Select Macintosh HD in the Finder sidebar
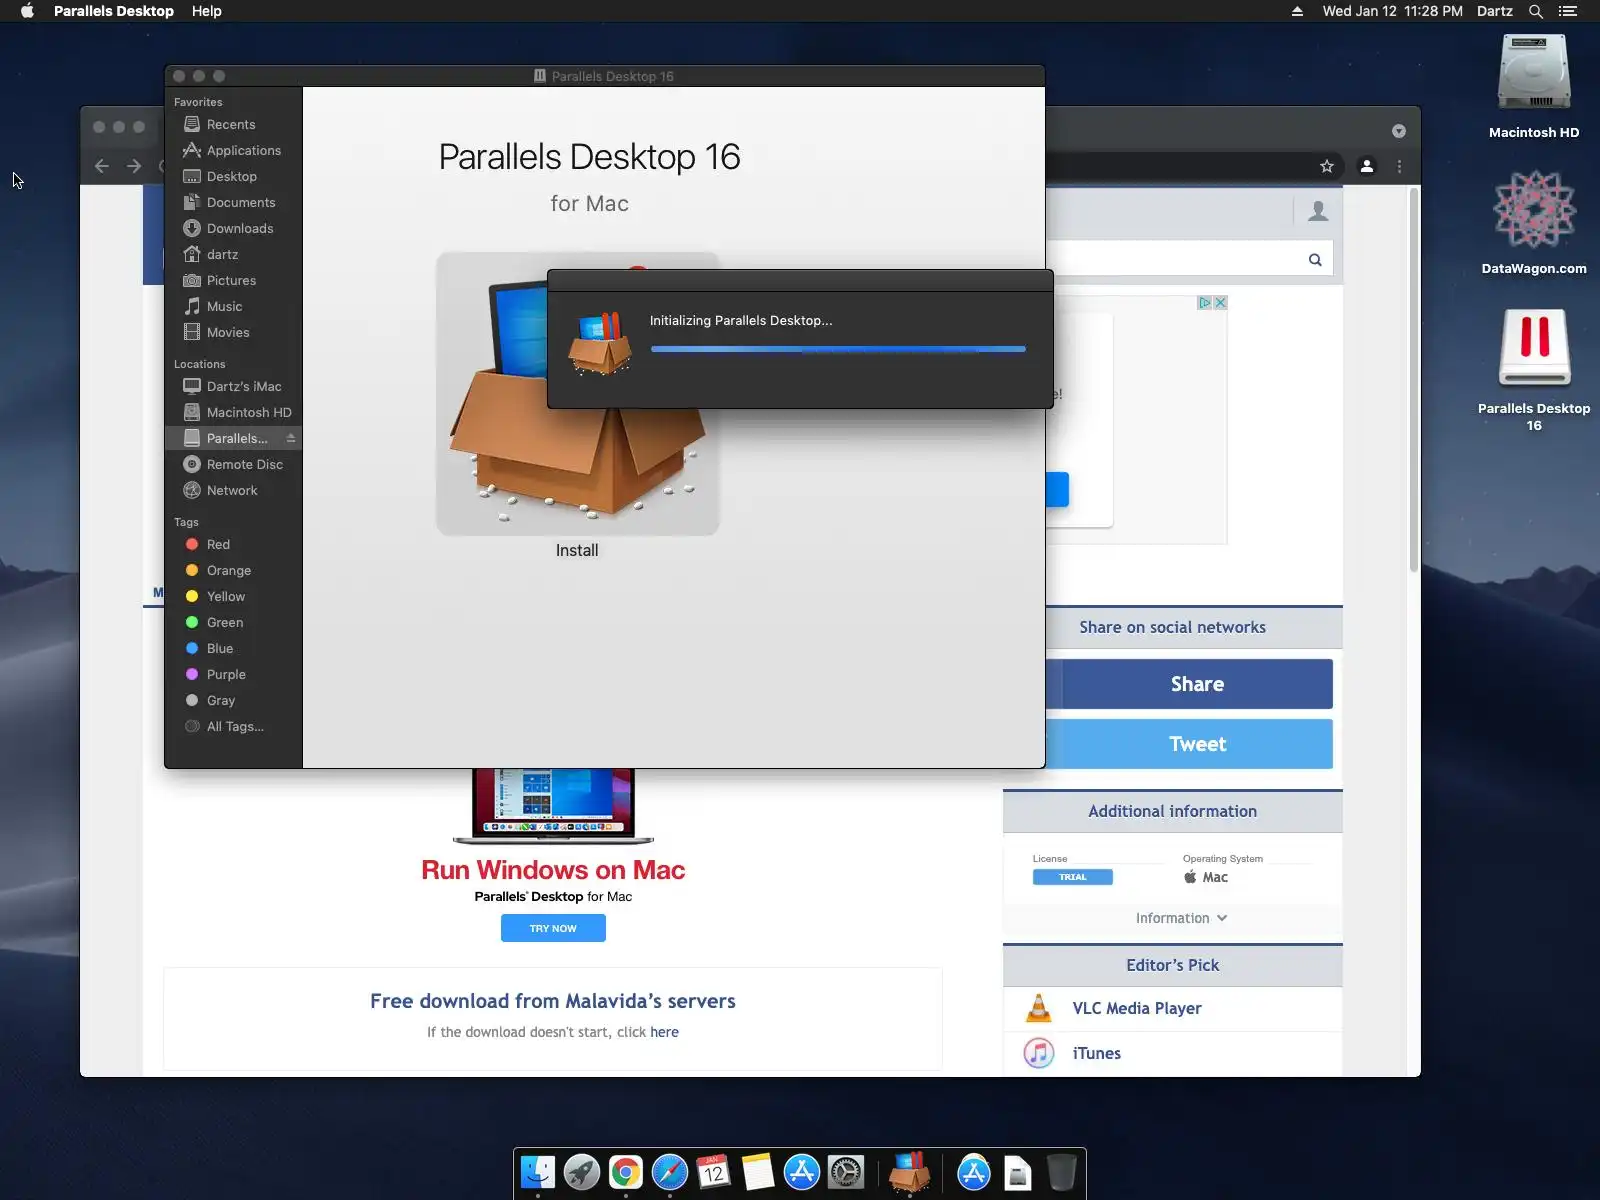 pyautogui.click(x=233, y=412)
